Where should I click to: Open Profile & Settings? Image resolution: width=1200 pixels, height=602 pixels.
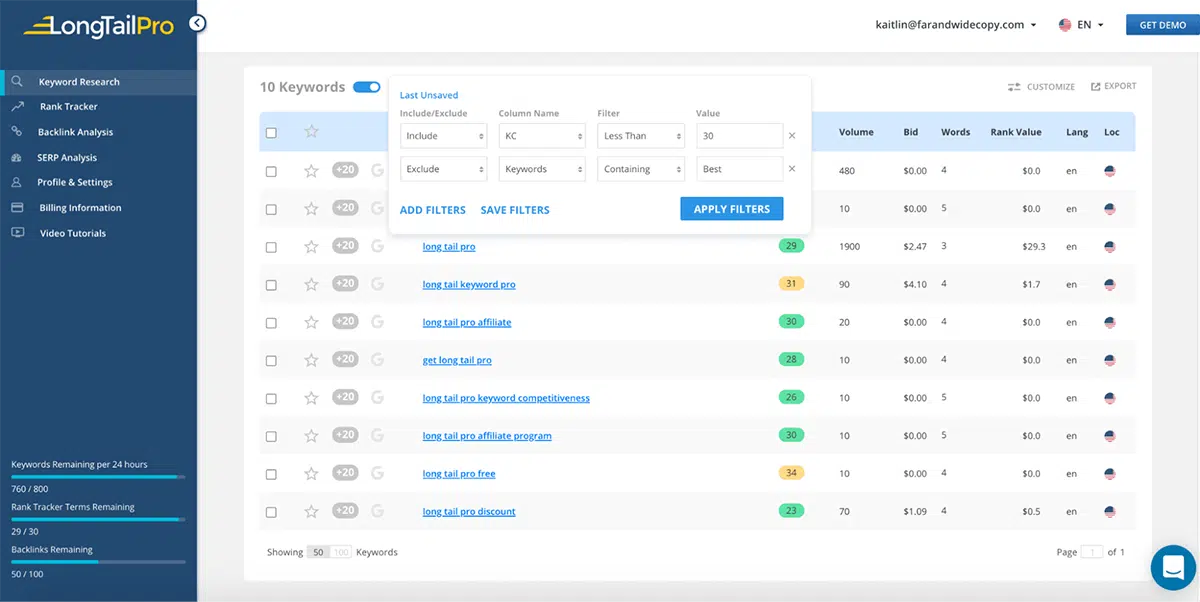point(75,183)
